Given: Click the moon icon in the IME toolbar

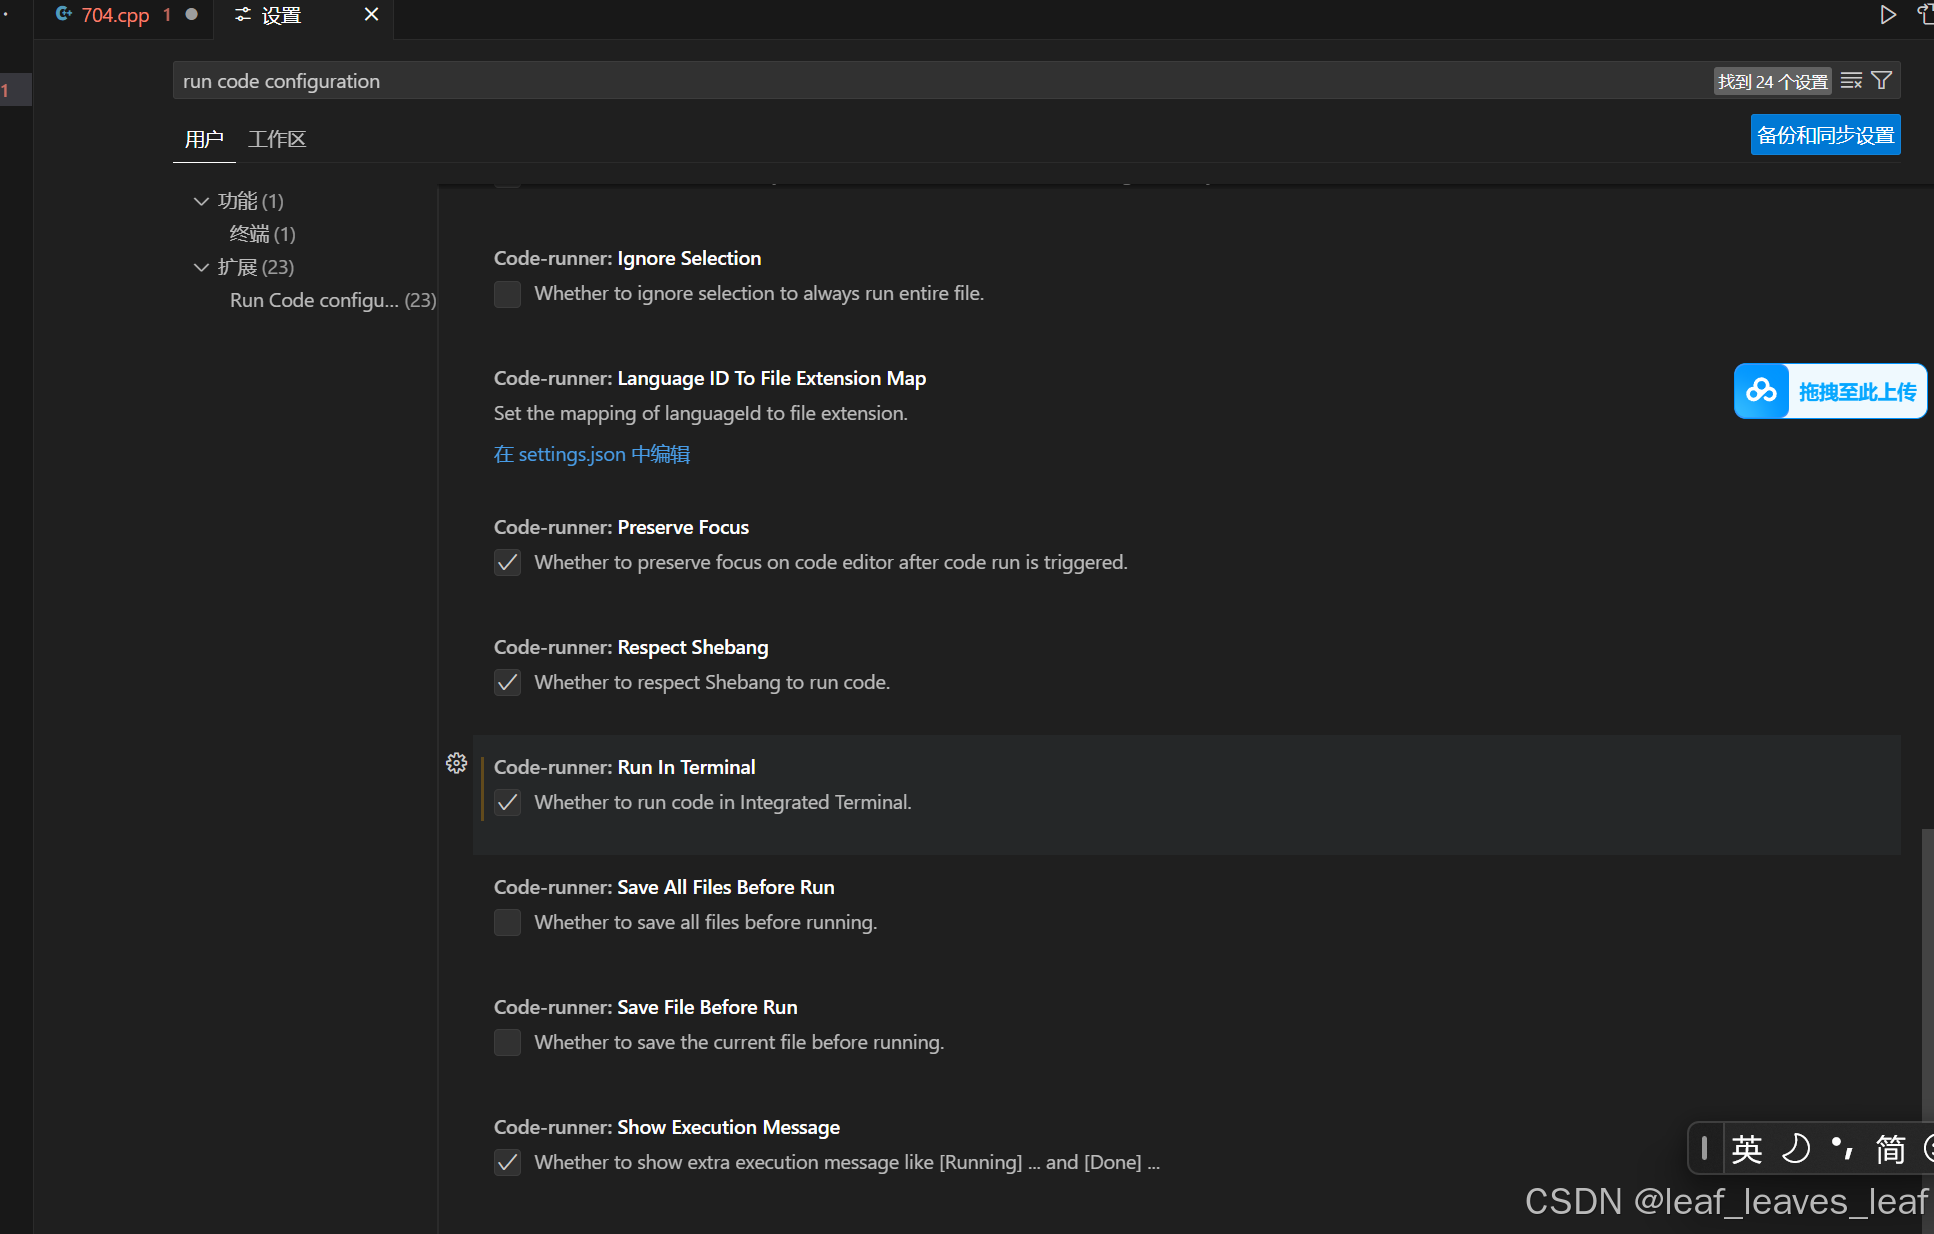Looking at the screenshot, I should click(x=1796, y=1149).
